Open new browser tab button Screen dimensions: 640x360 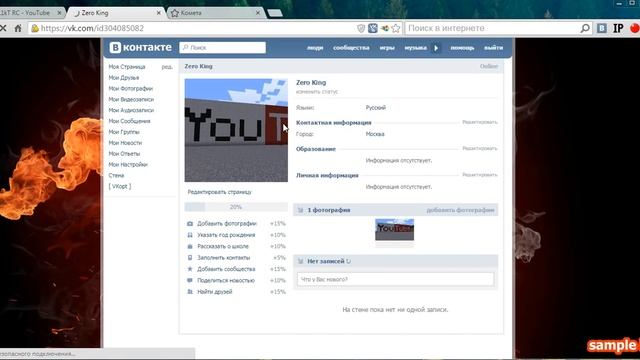pyautogui.click(x=275, y=13)
